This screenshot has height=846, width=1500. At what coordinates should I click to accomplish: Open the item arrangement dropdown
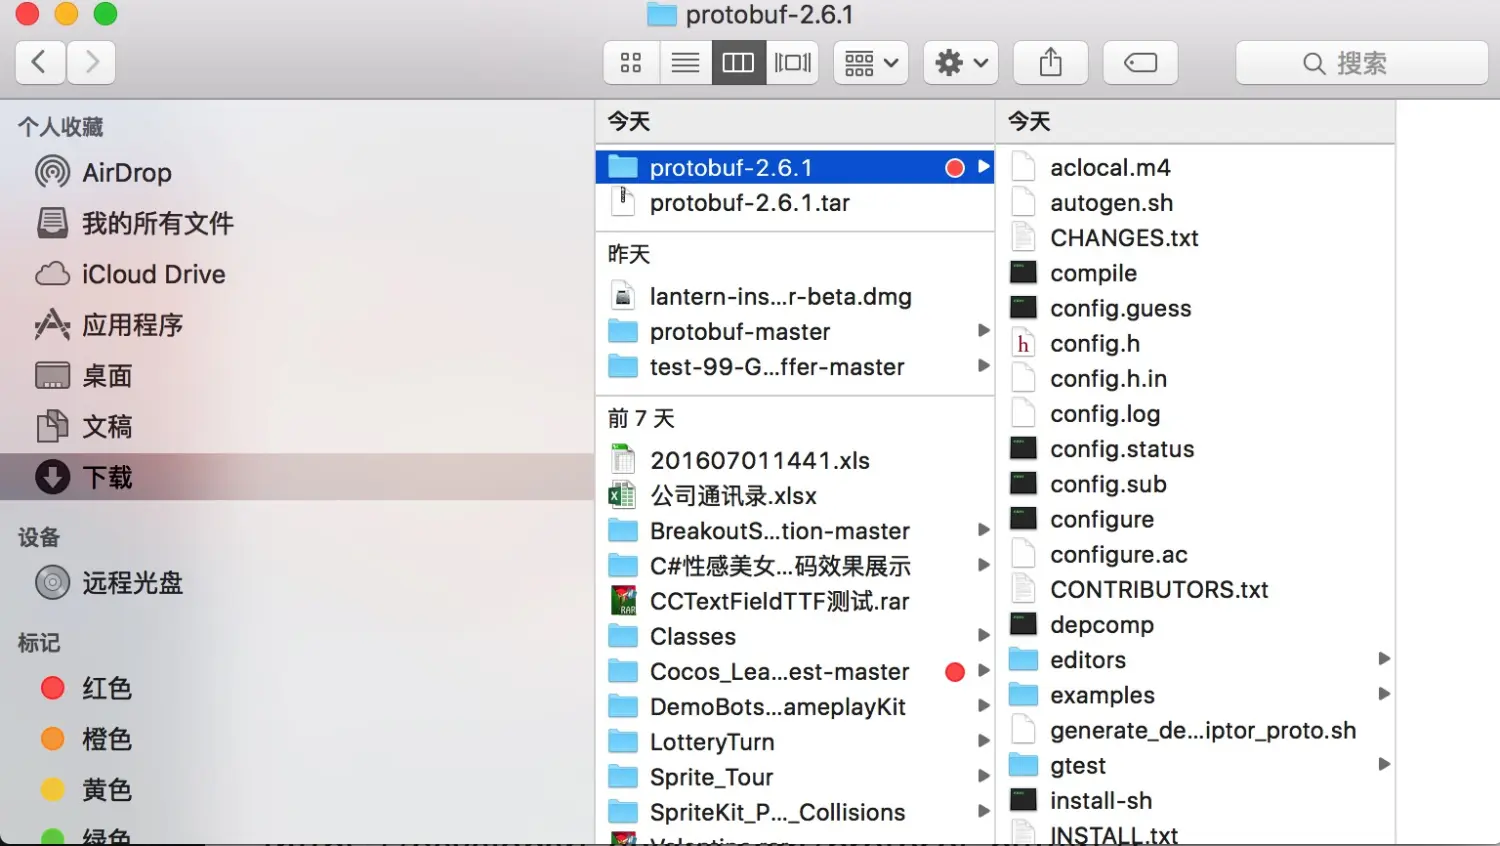pos(871,63)
